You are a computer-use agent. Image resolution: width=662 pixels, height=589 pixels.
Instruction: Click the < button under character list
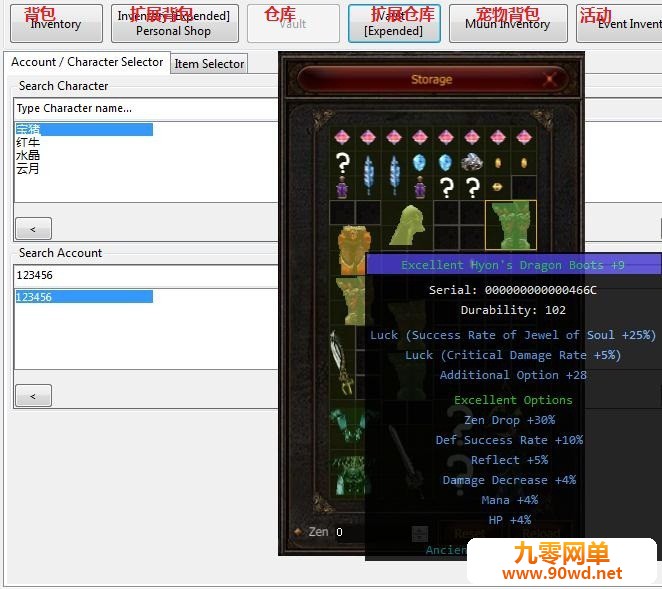pos(33,228)
